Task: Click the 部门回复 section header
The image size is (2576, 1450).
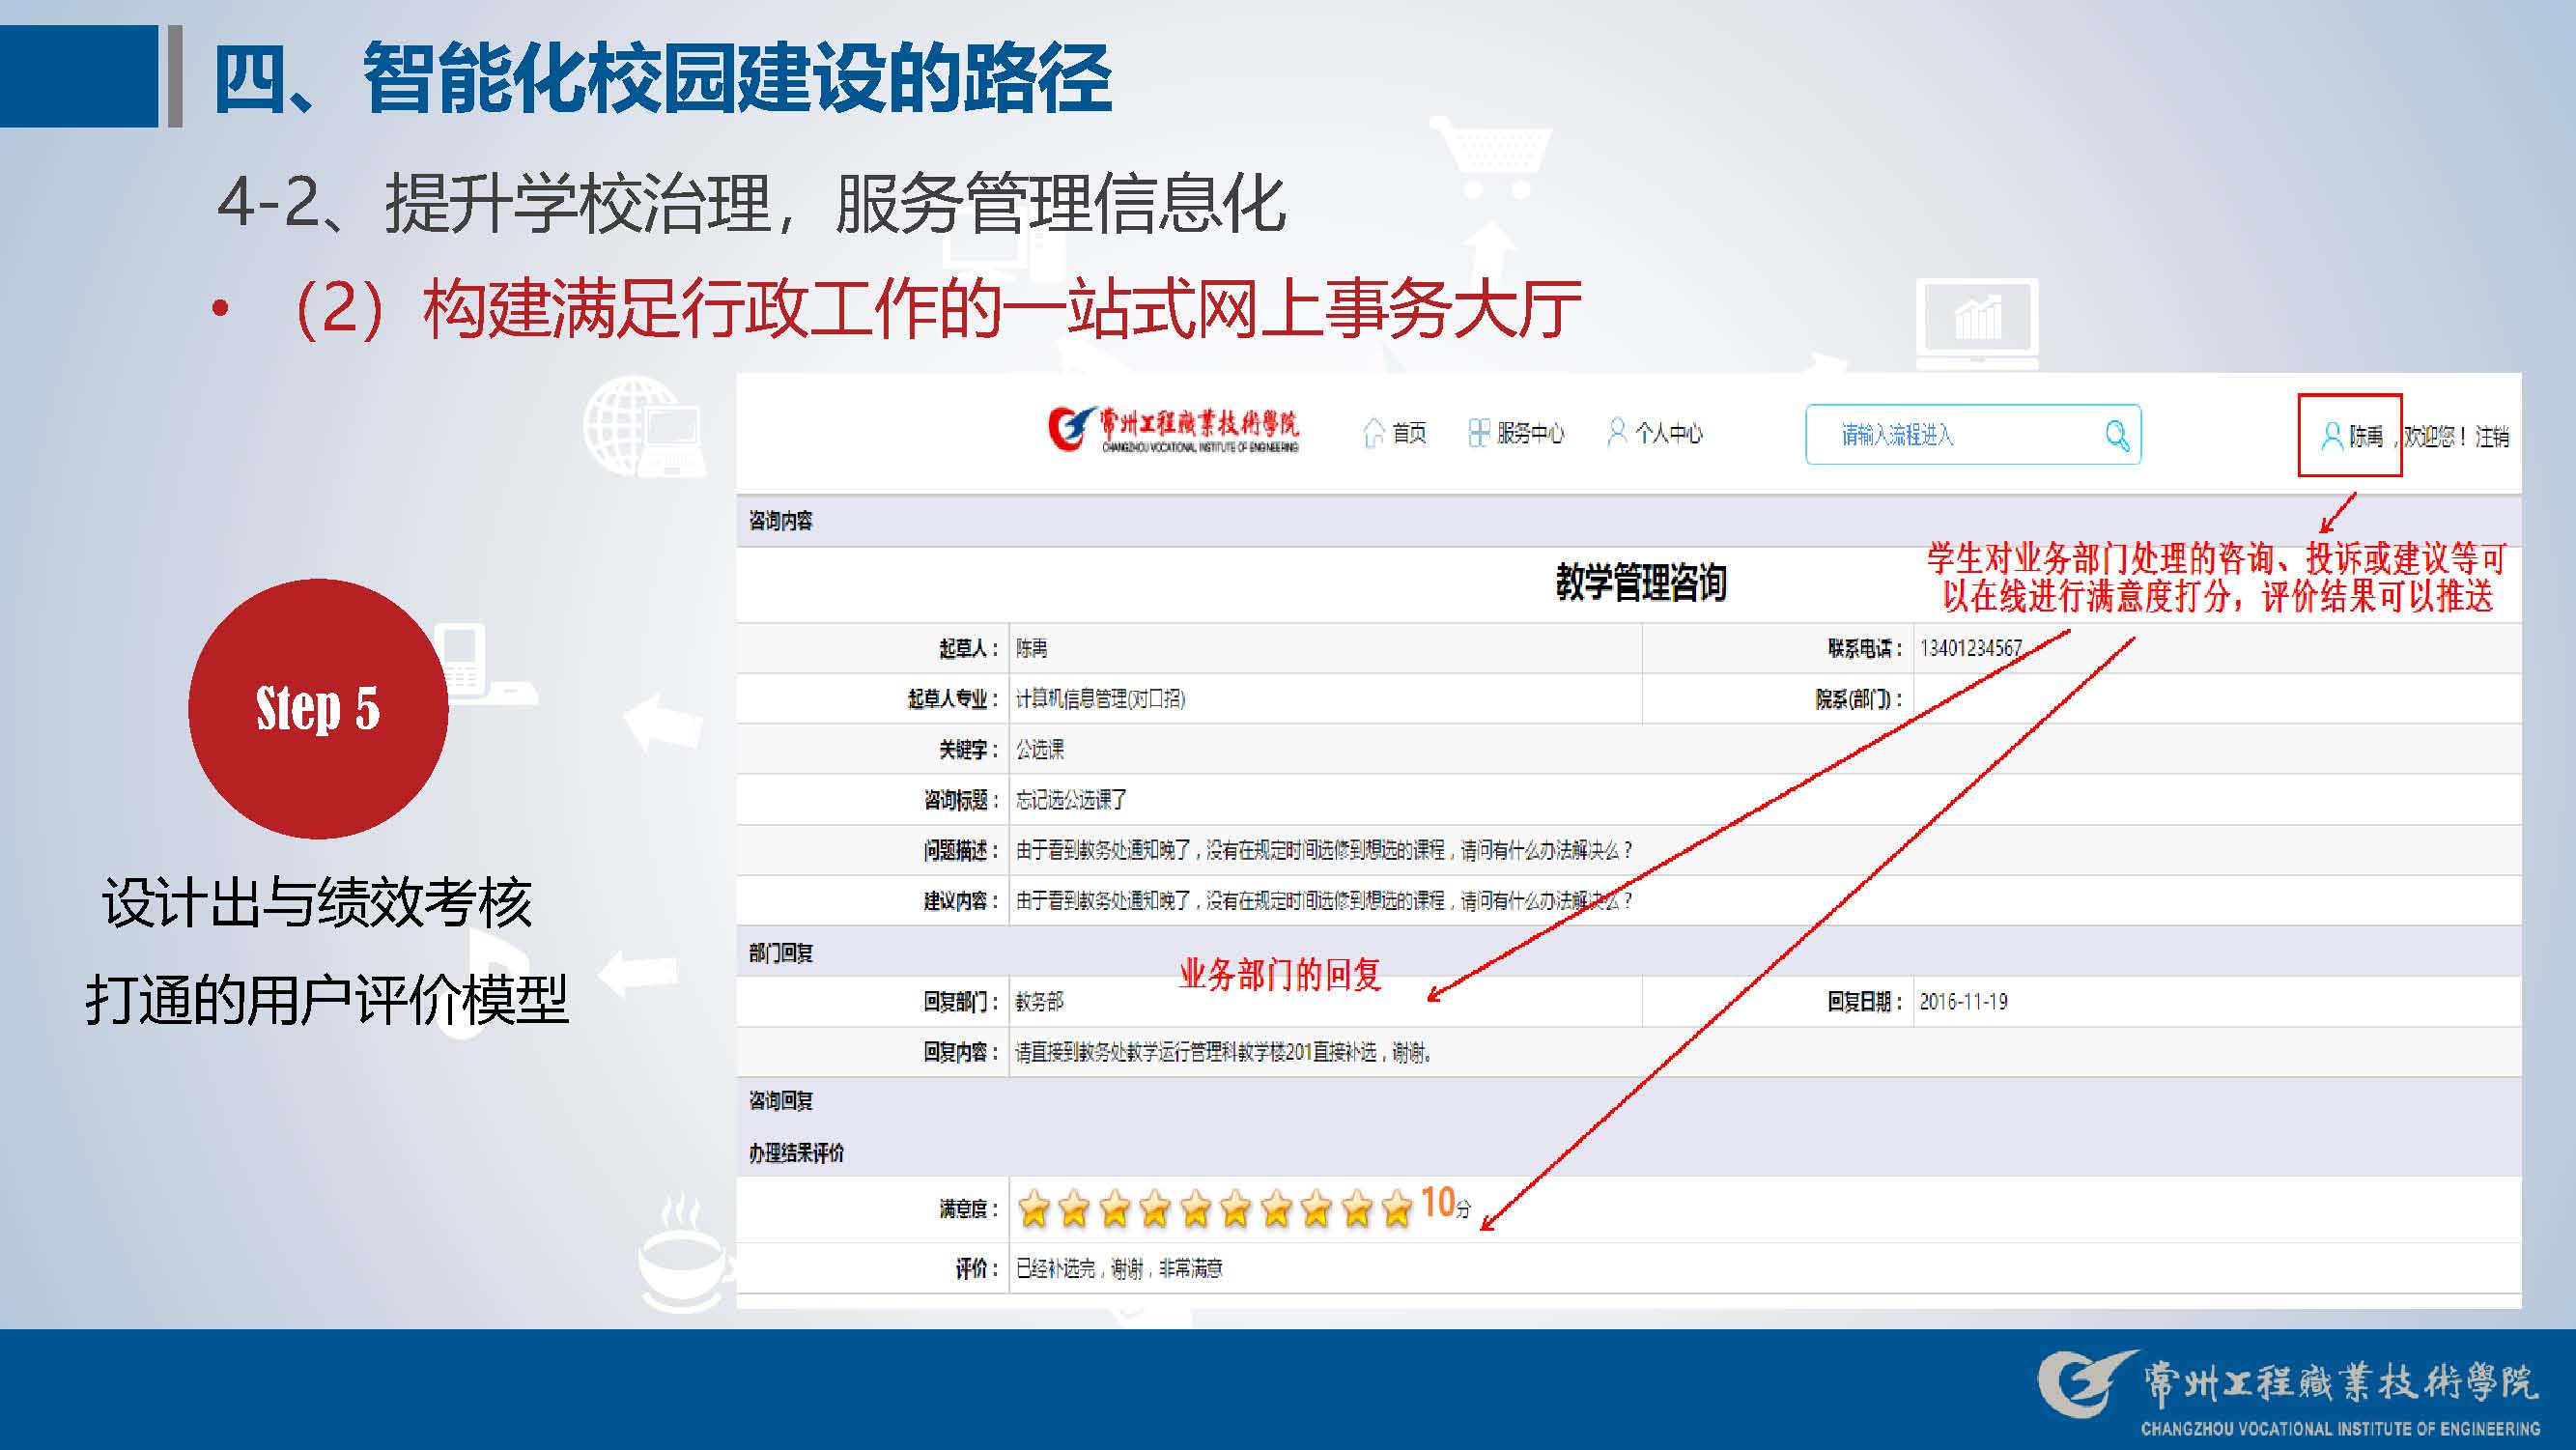Action: coord(781,953)
